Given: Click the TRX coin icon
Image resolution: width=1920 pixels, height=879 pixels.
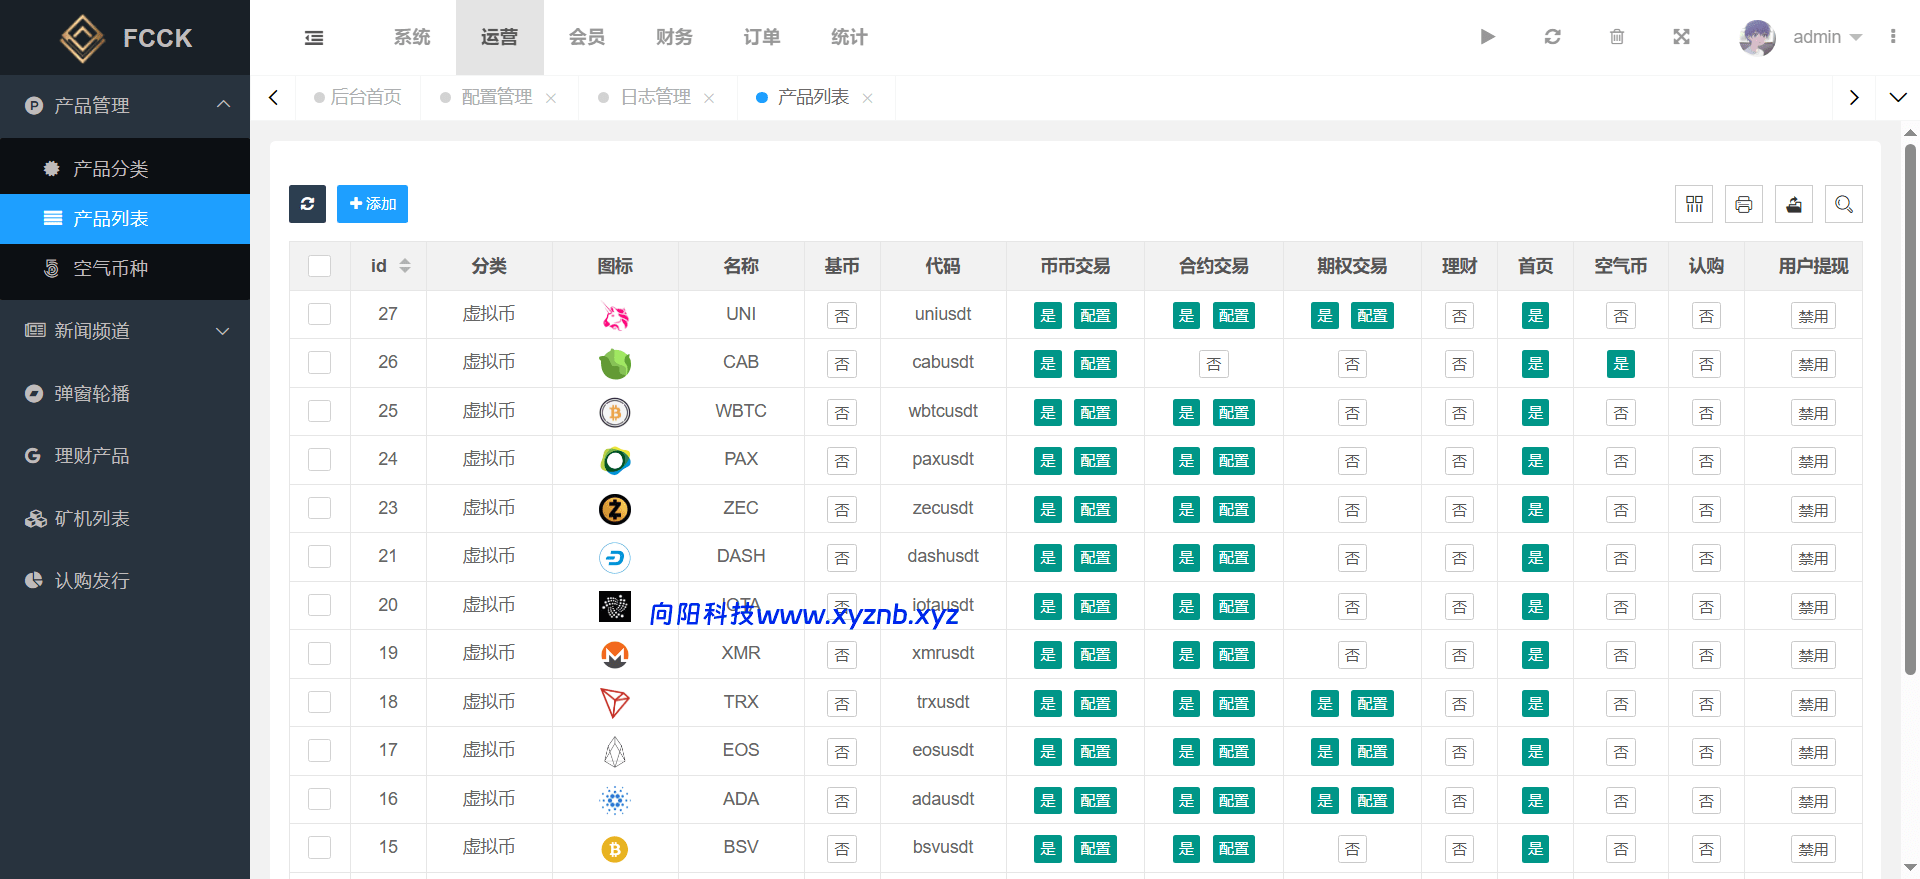Looking at the screenshot, I should pyautogui.click(x=615, y=703).
